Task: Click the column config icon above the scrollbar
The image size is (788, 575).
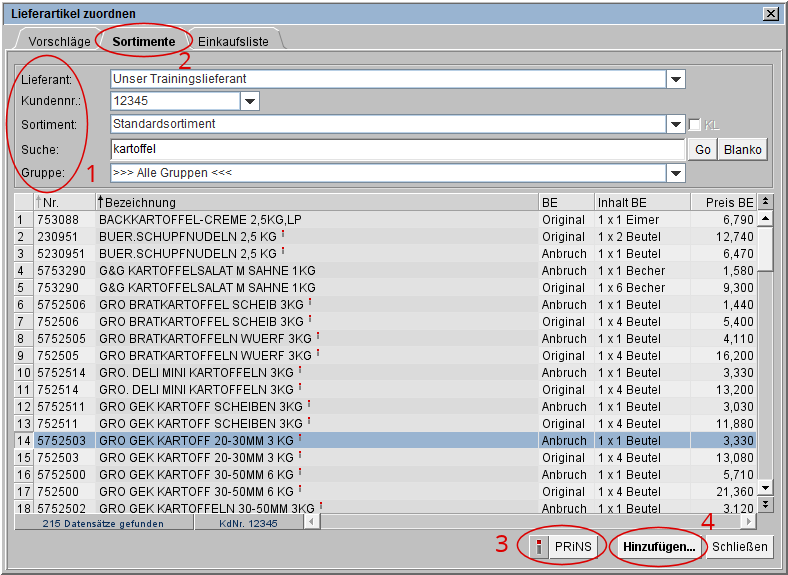Action: click(x=765, y=202)
